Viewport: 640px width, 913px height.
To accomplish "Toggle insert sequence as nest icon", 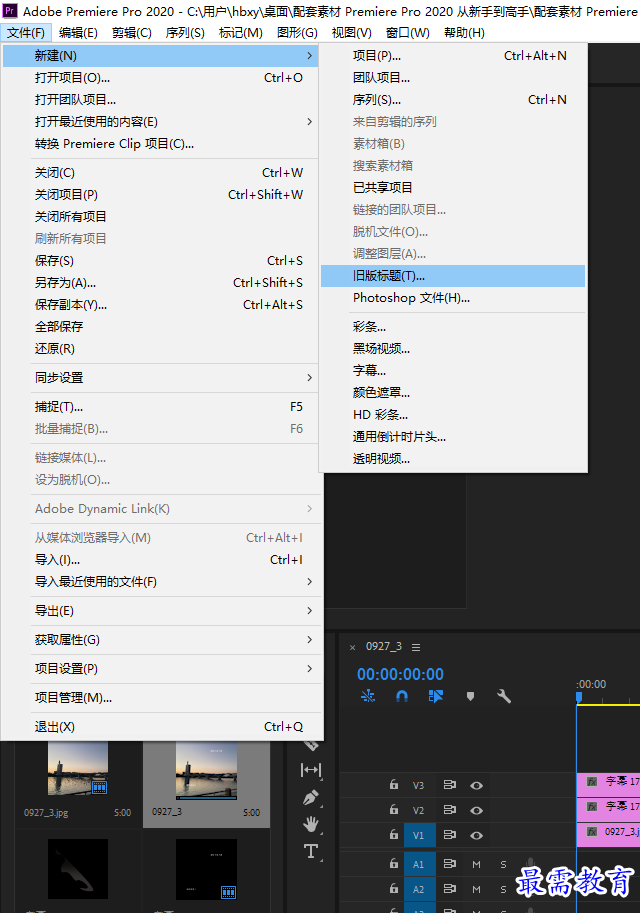I will click(368, 696).
